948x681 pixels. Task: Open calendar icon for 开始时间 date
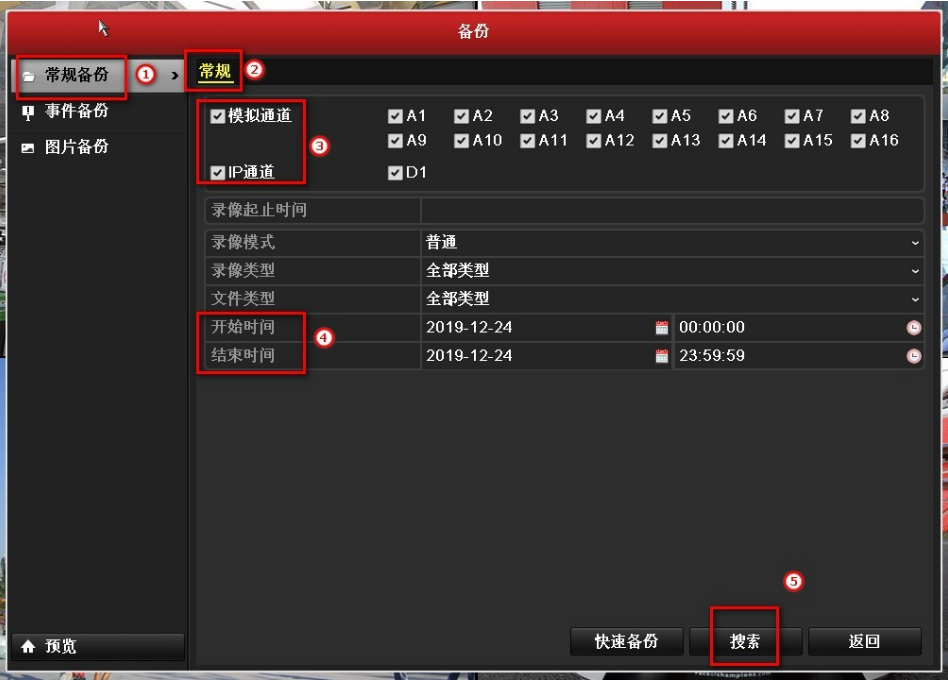click(x=661, y=327)
